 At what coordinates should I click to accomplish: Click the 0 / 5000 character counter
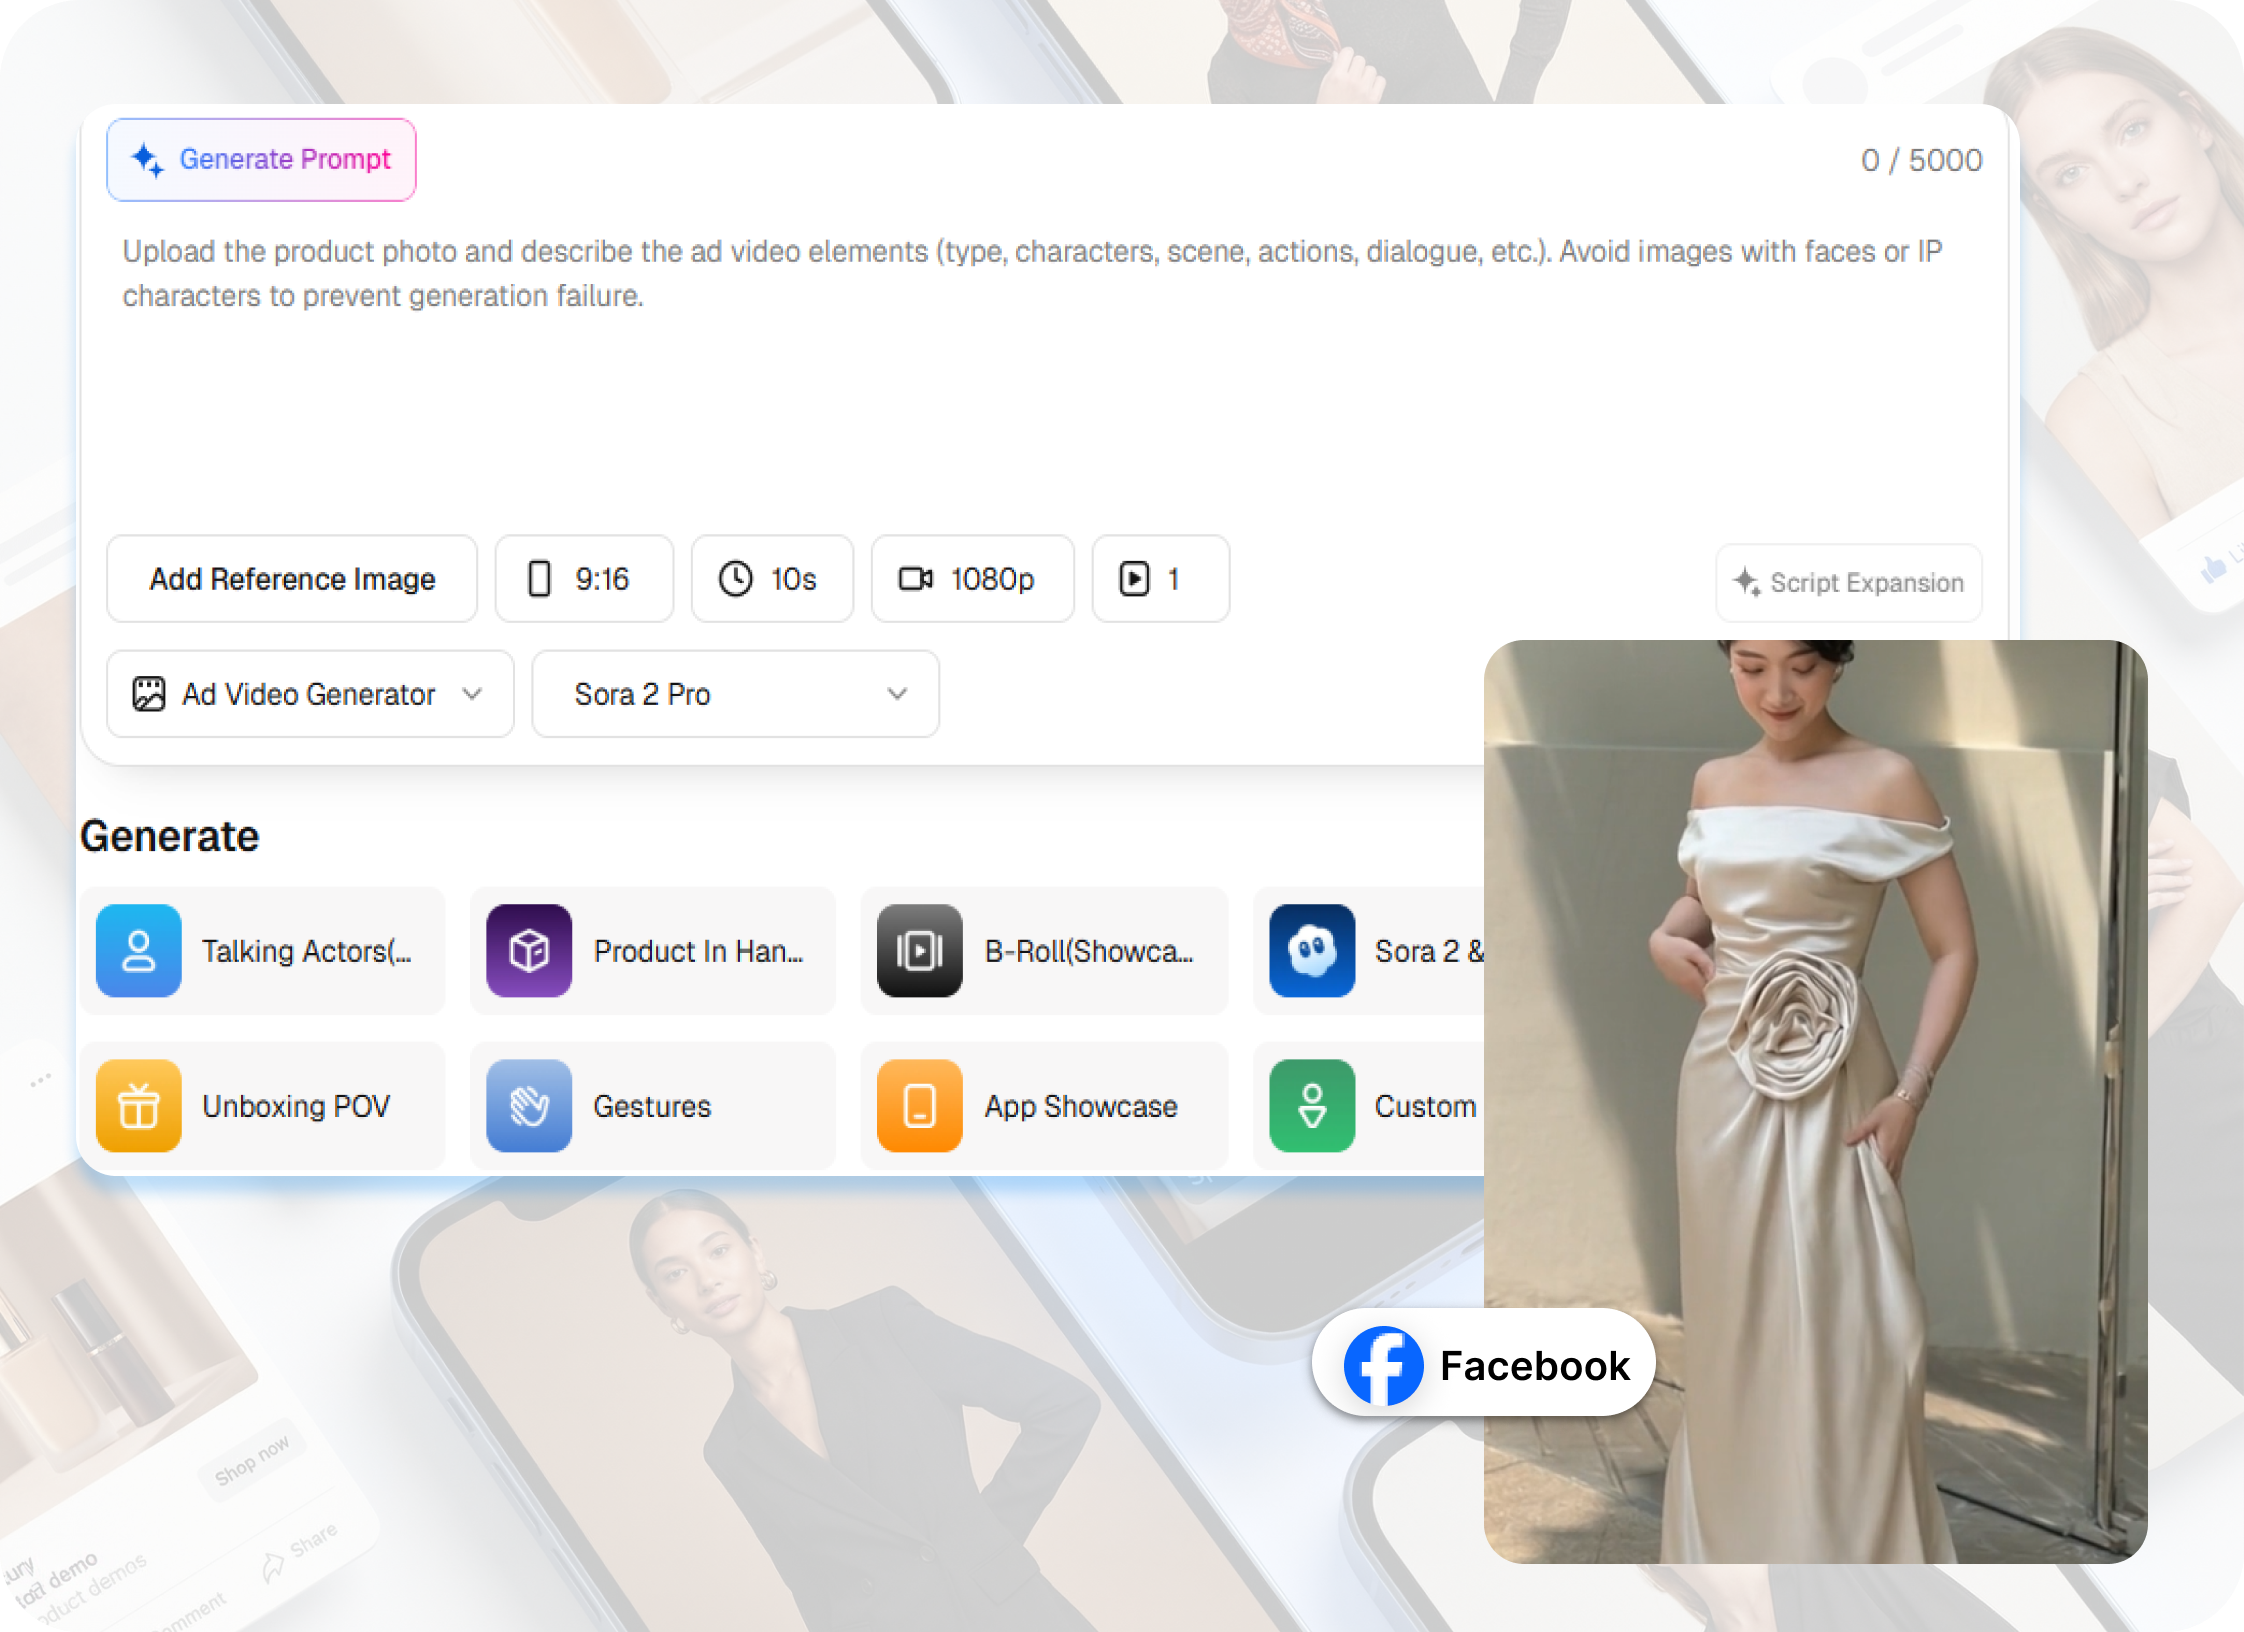pyautogui.click(x=1921, y=160)
